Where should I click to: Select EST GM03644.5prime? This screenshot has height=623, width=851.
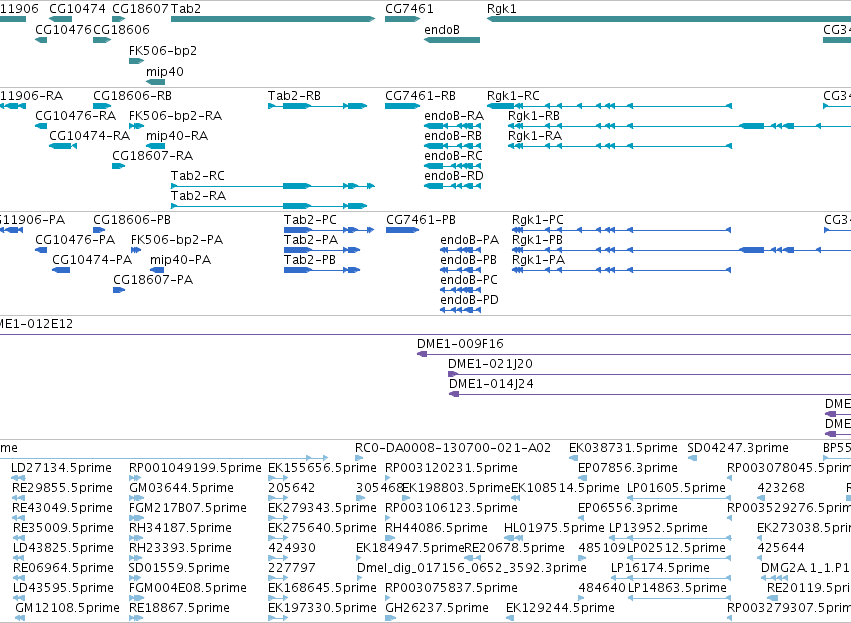[136, 498]
